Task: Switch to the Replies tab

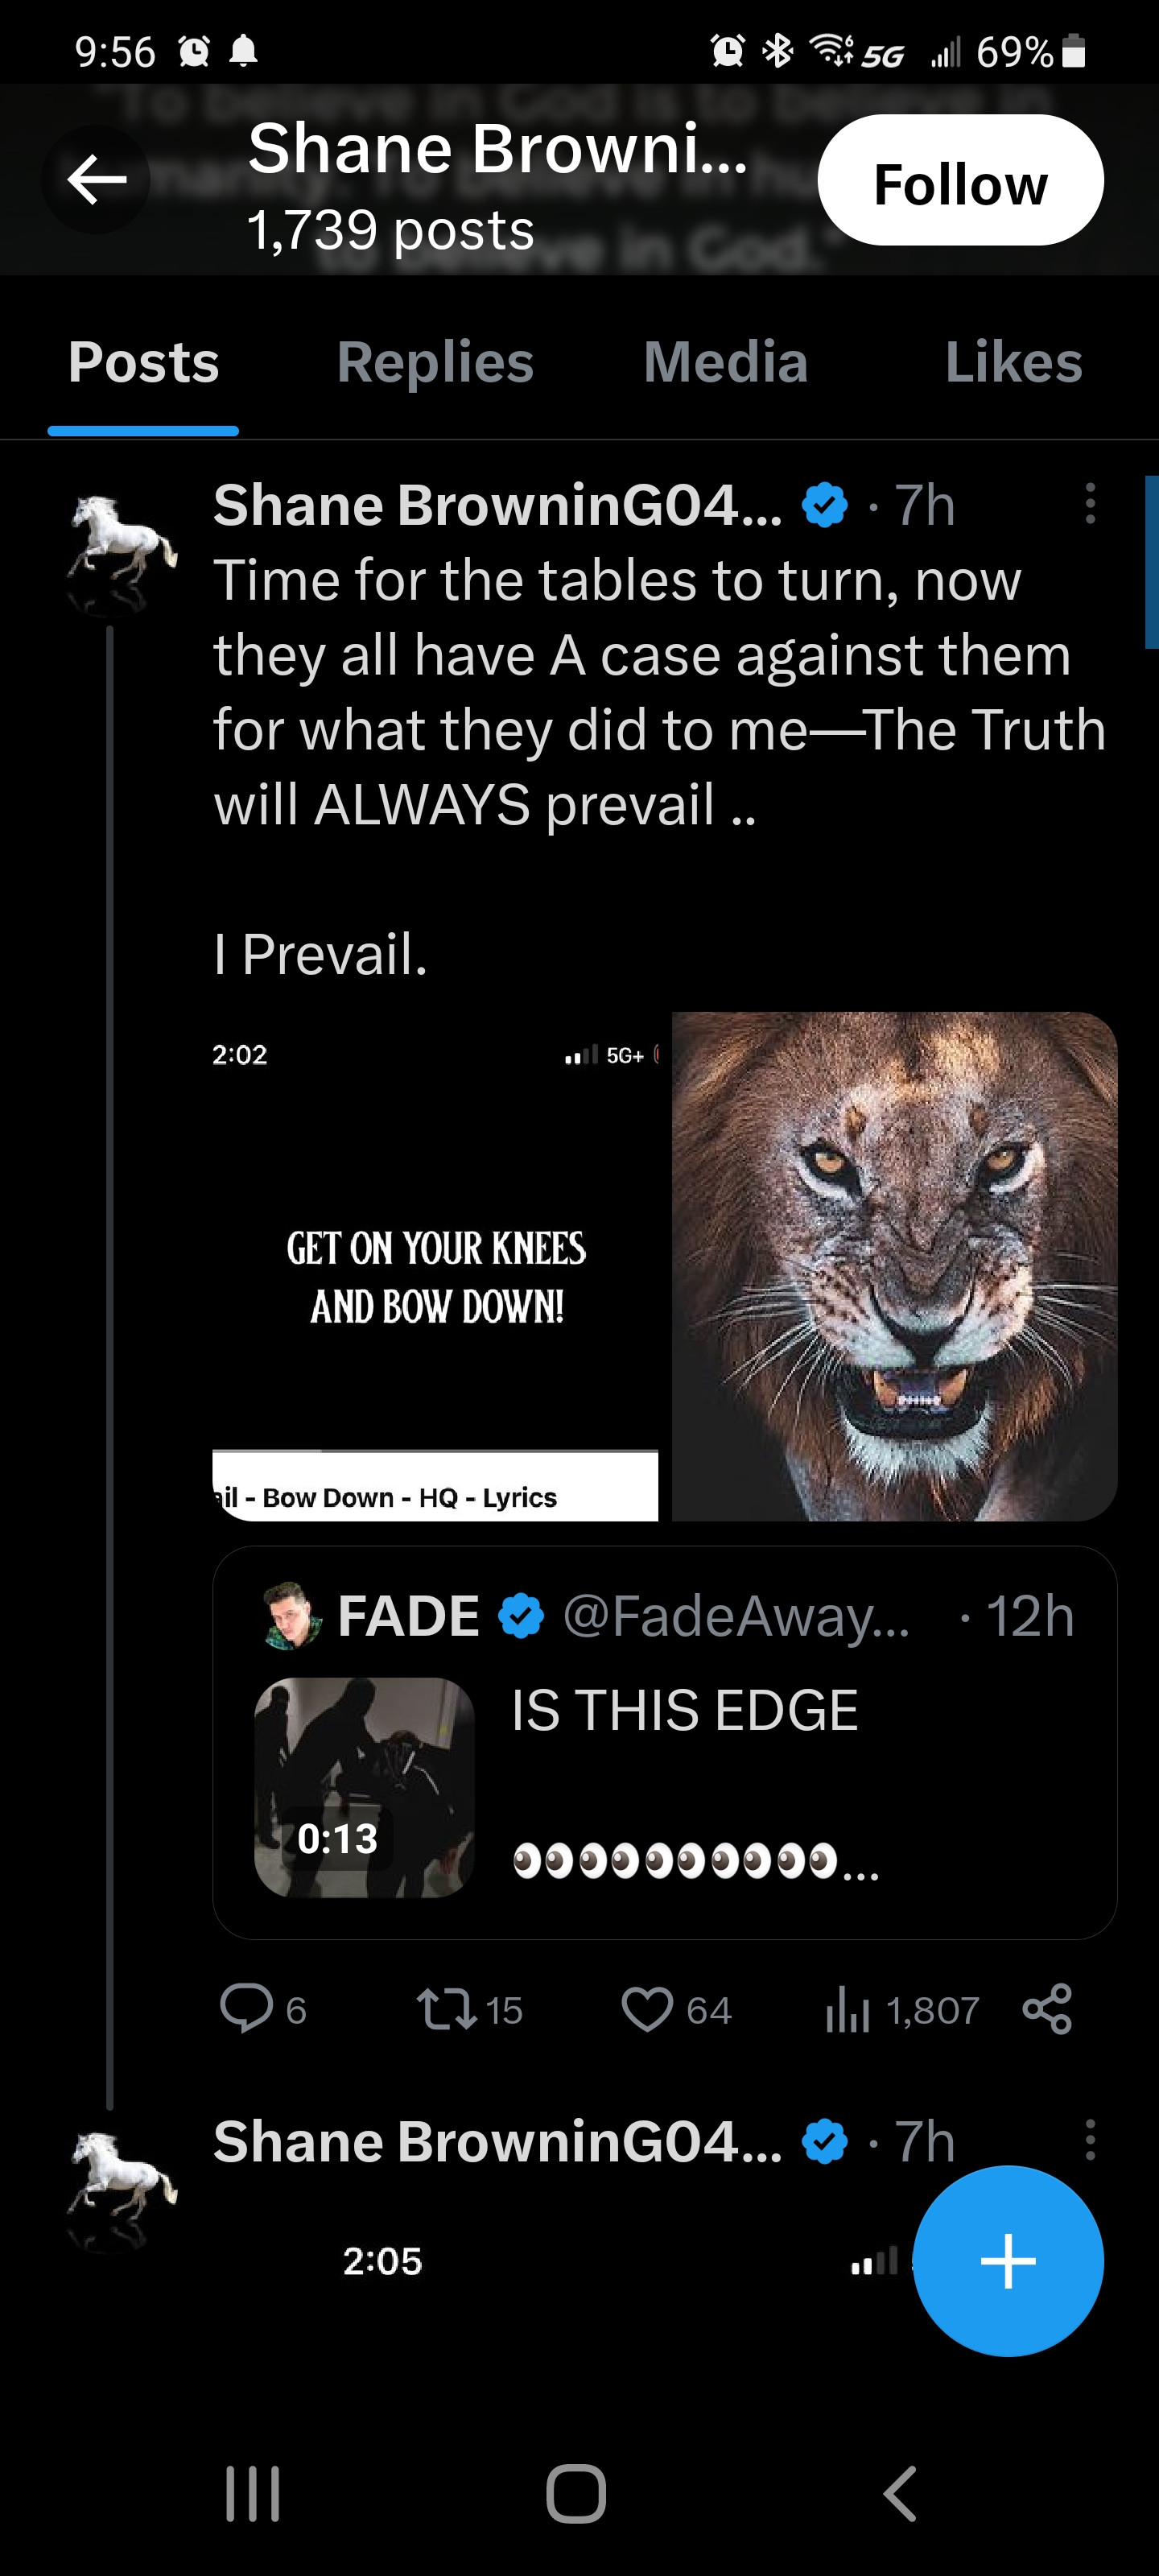Action: [x=435, y=362]
